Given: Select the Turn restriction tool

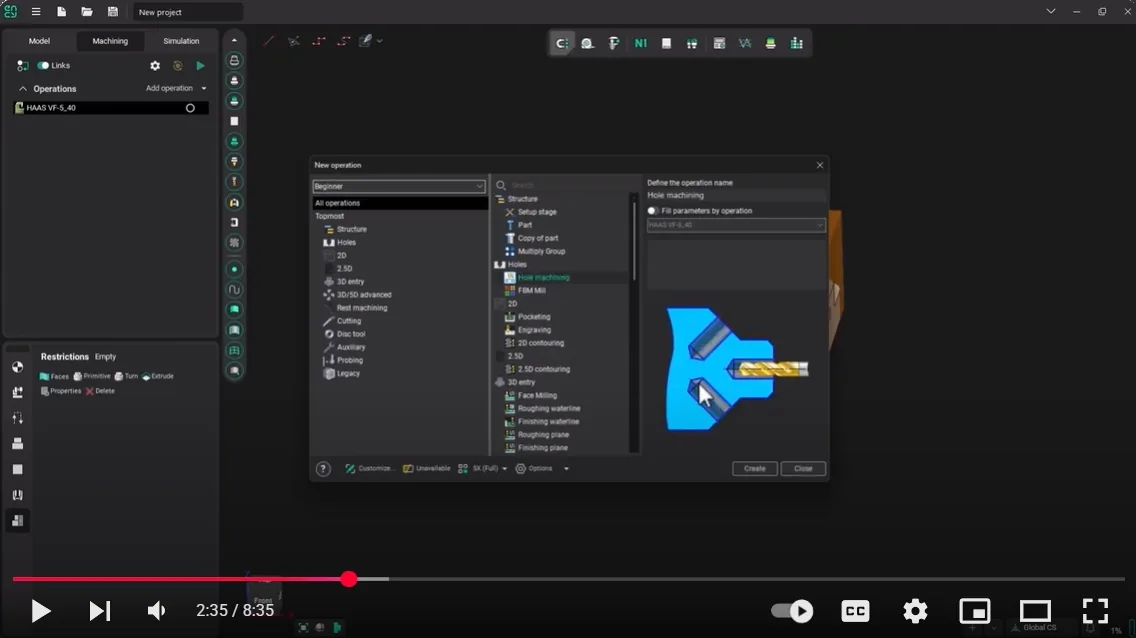Looking at the screenshot, I should click(126, 377).
